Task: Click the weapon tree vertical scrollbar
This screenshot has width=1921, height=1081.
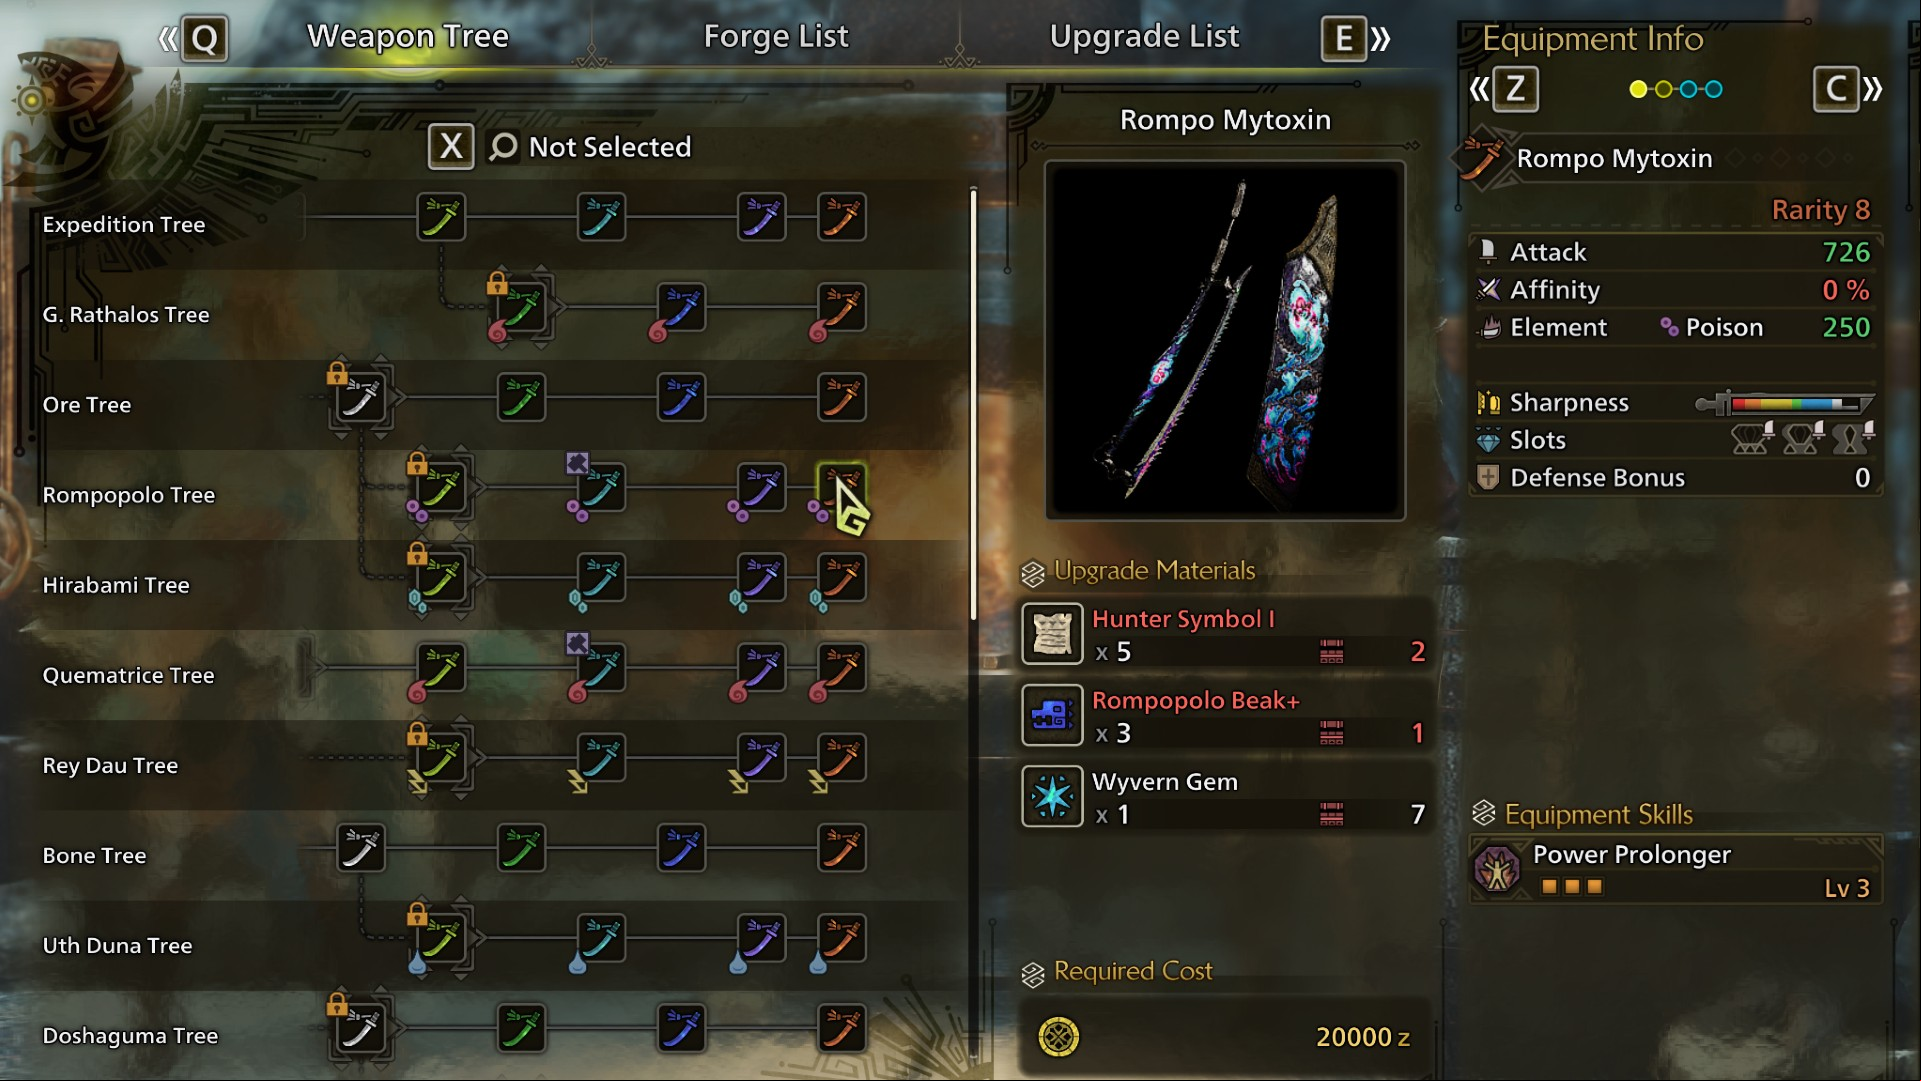Action: 973,405
